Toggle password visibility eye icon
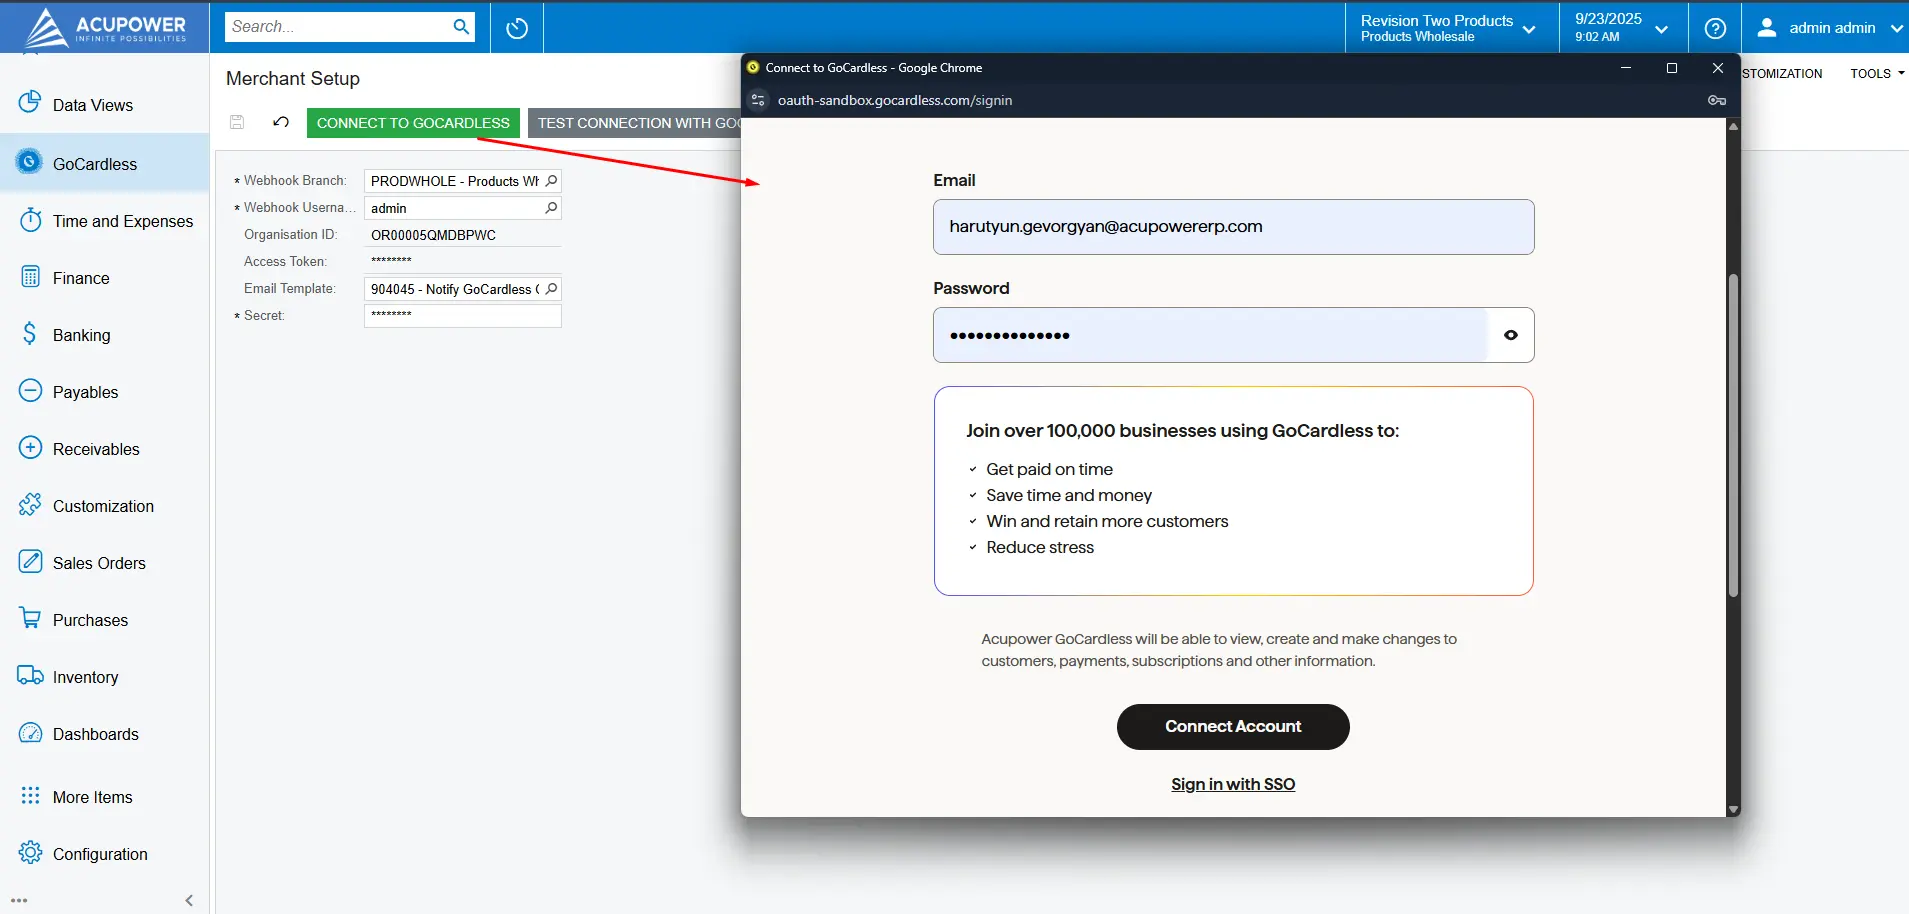The height and width of the screenshot is (914, 1909). [1510, 335]
